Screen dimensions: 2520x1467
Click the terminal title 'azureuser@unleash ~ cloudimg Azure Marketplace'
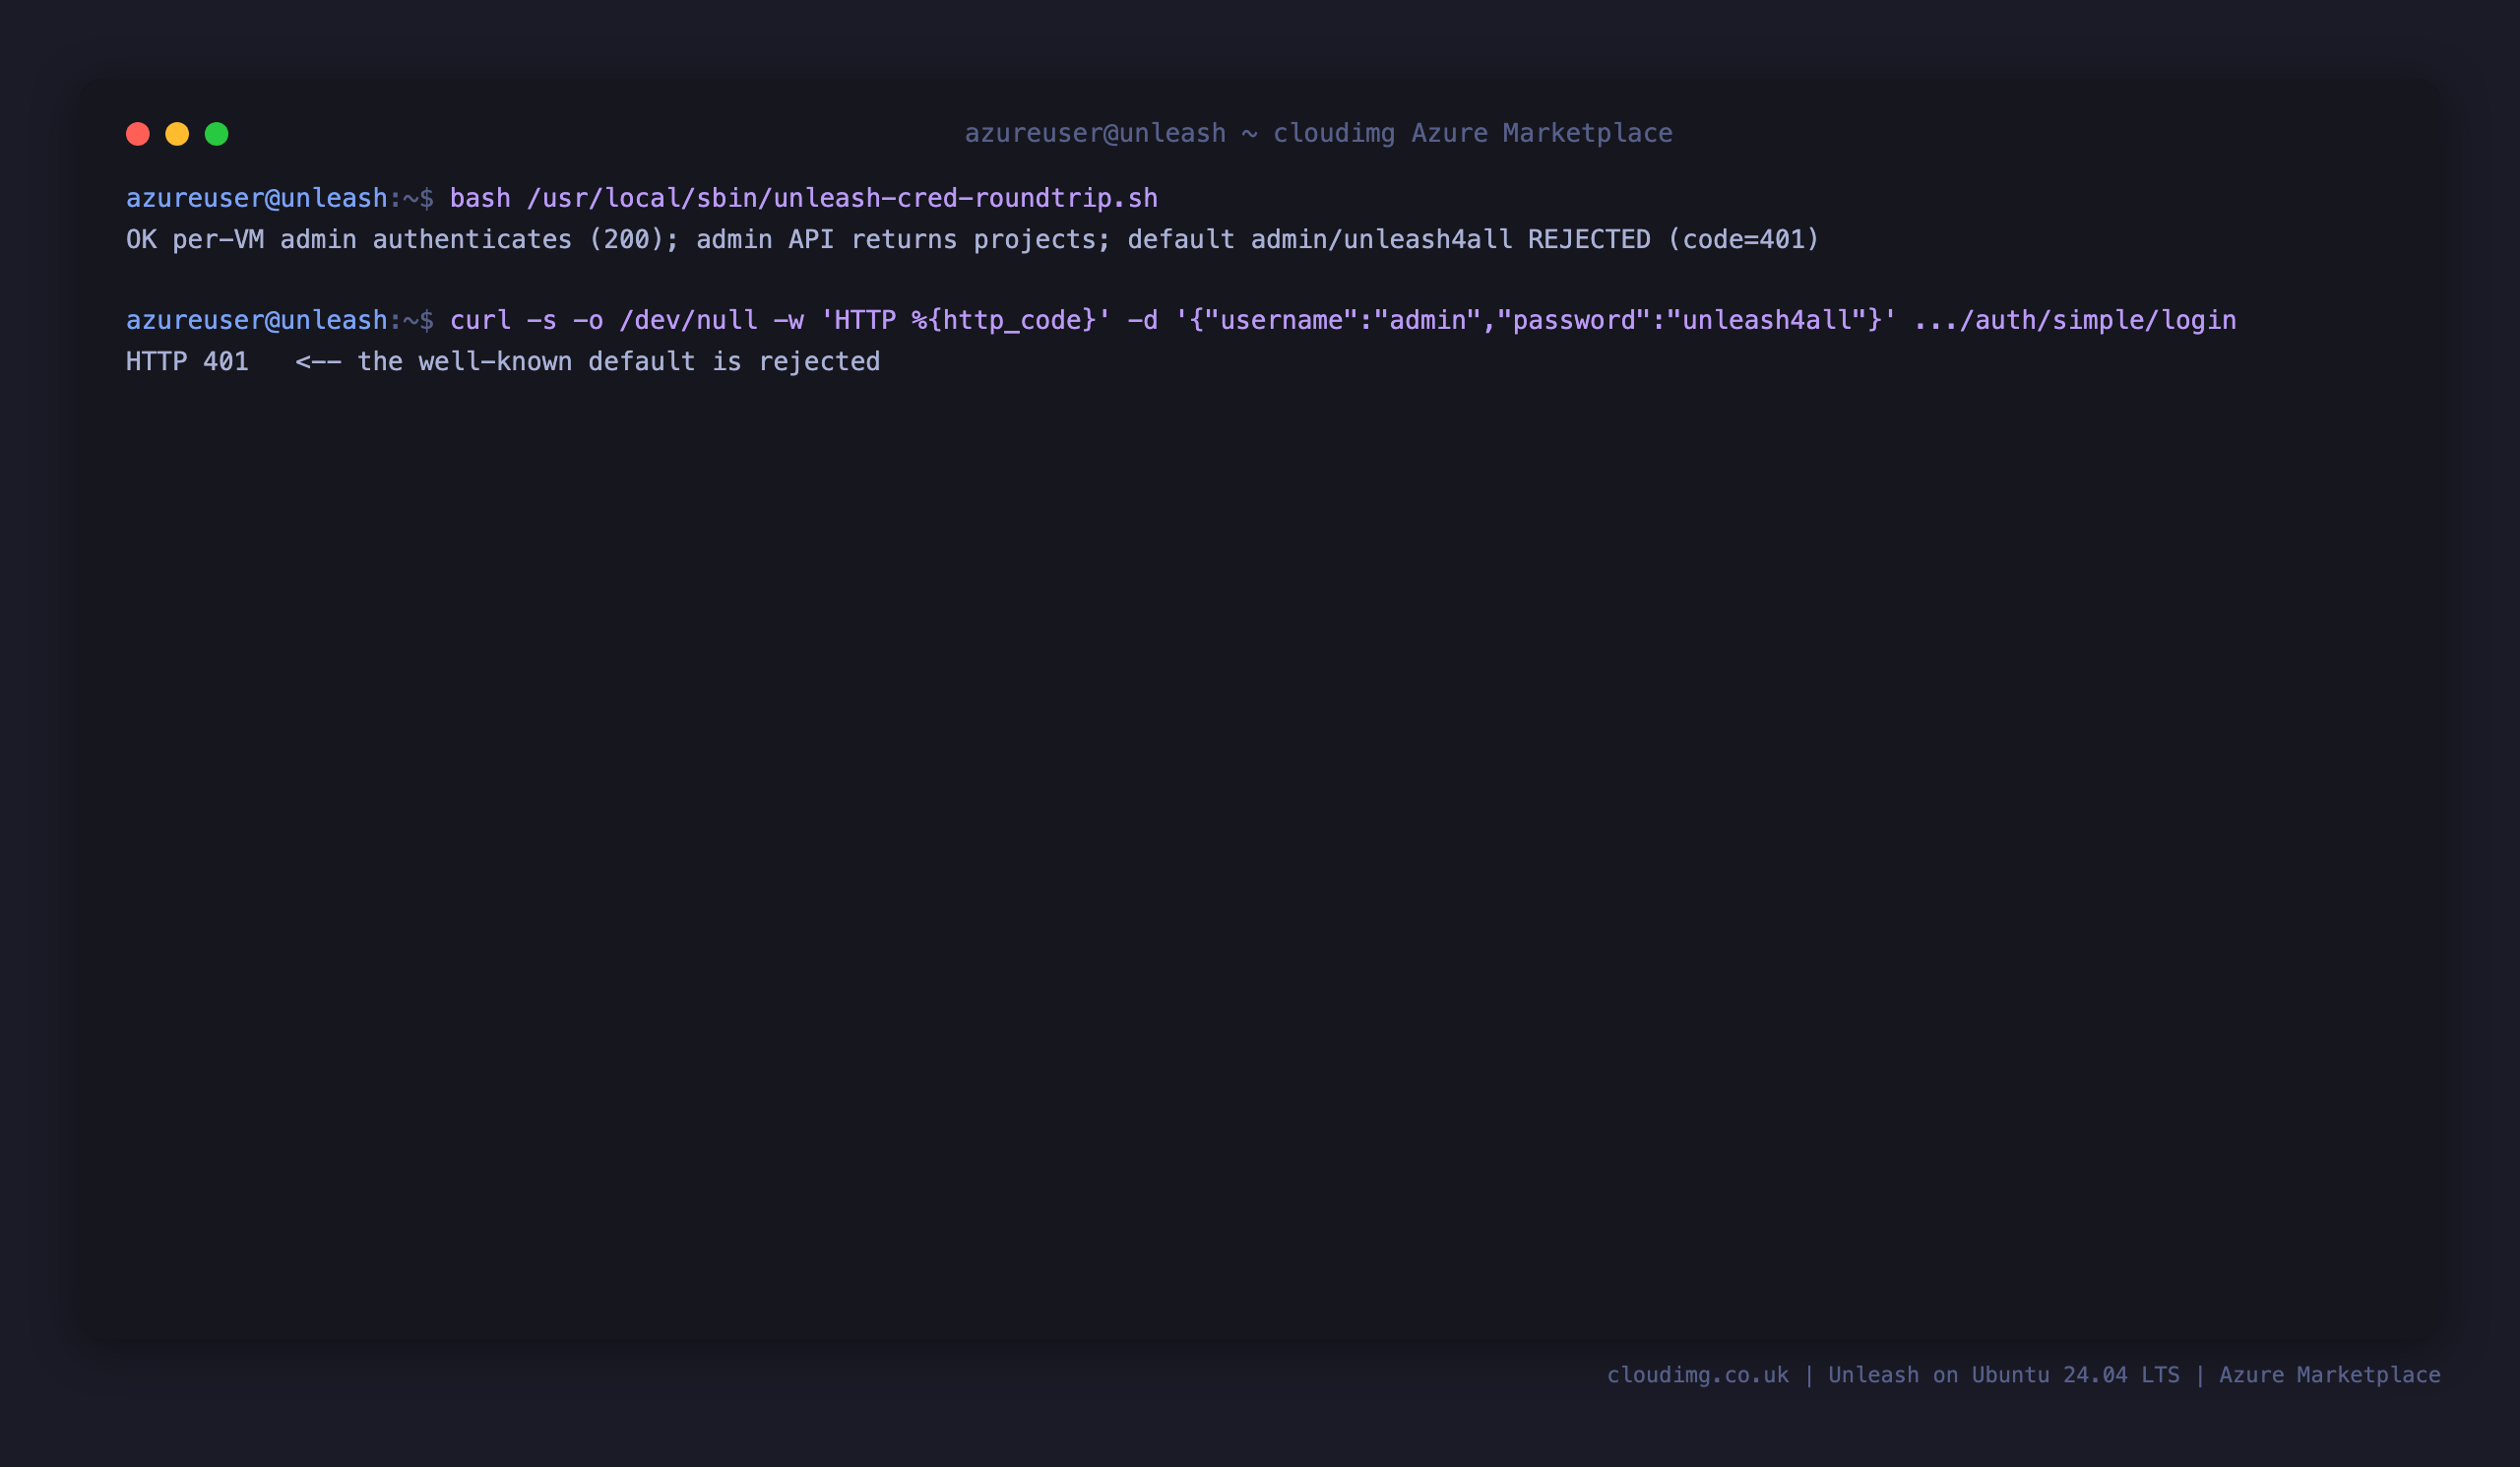[1318, 133]
